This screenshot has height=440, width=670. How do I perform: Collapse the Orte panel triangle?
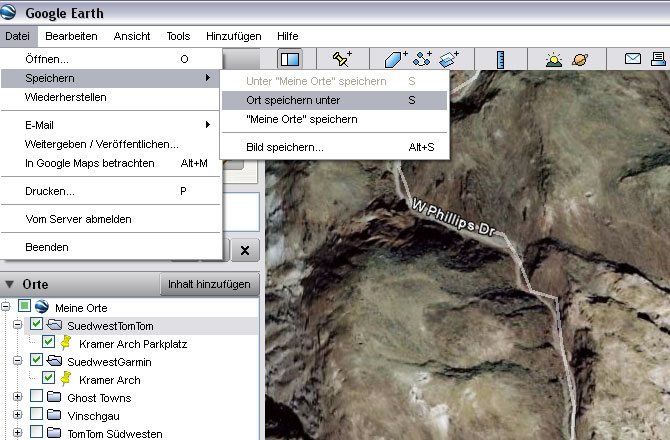[x=10, y=284]
